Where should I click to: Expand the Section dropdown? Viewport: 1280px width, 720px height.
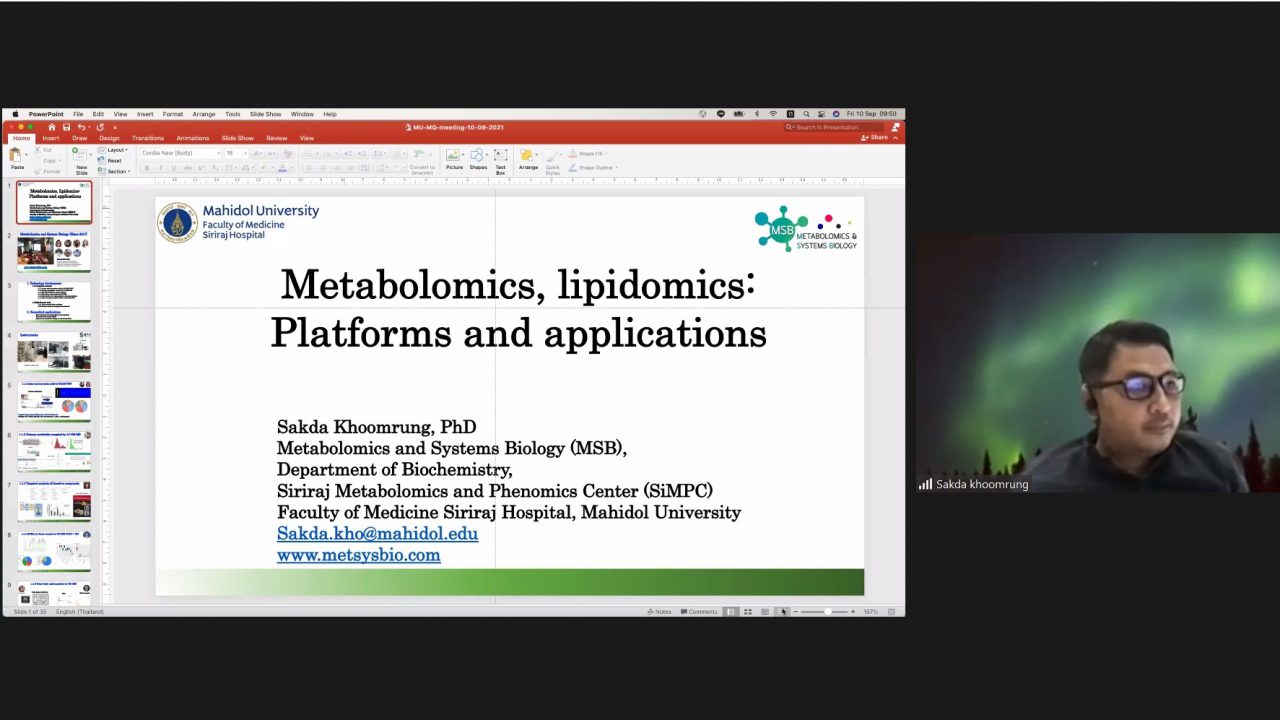click(118, 171)
